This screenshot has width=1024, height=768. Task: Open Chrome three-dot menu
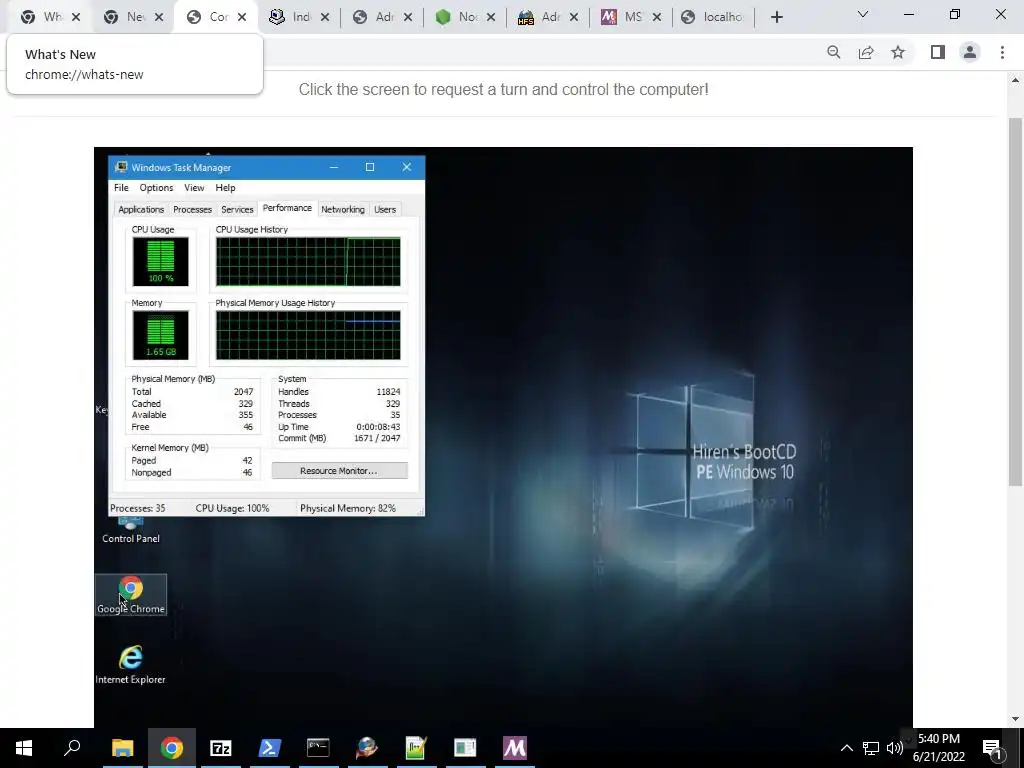[1002, 52]
